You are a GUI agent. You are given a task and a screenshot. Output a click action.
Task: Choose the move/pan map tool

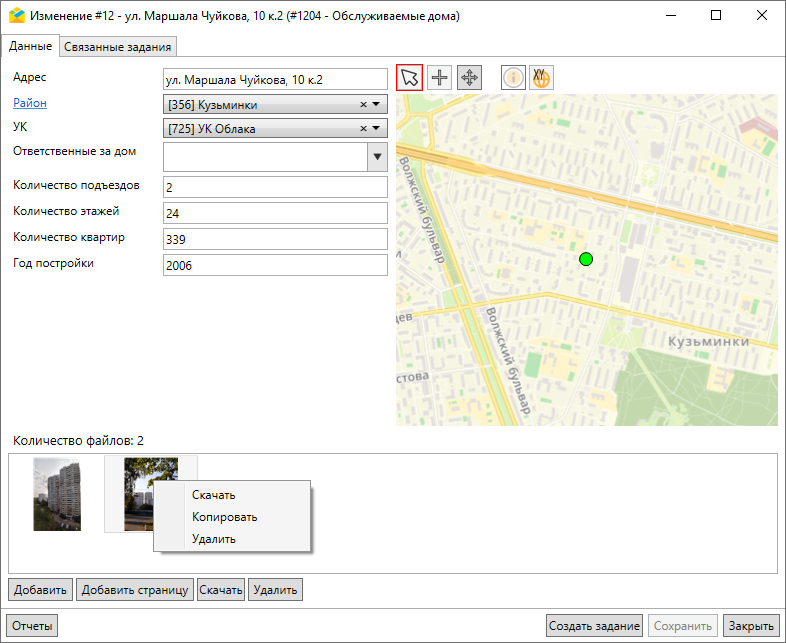pyautogui.click(x=469, y=78)
